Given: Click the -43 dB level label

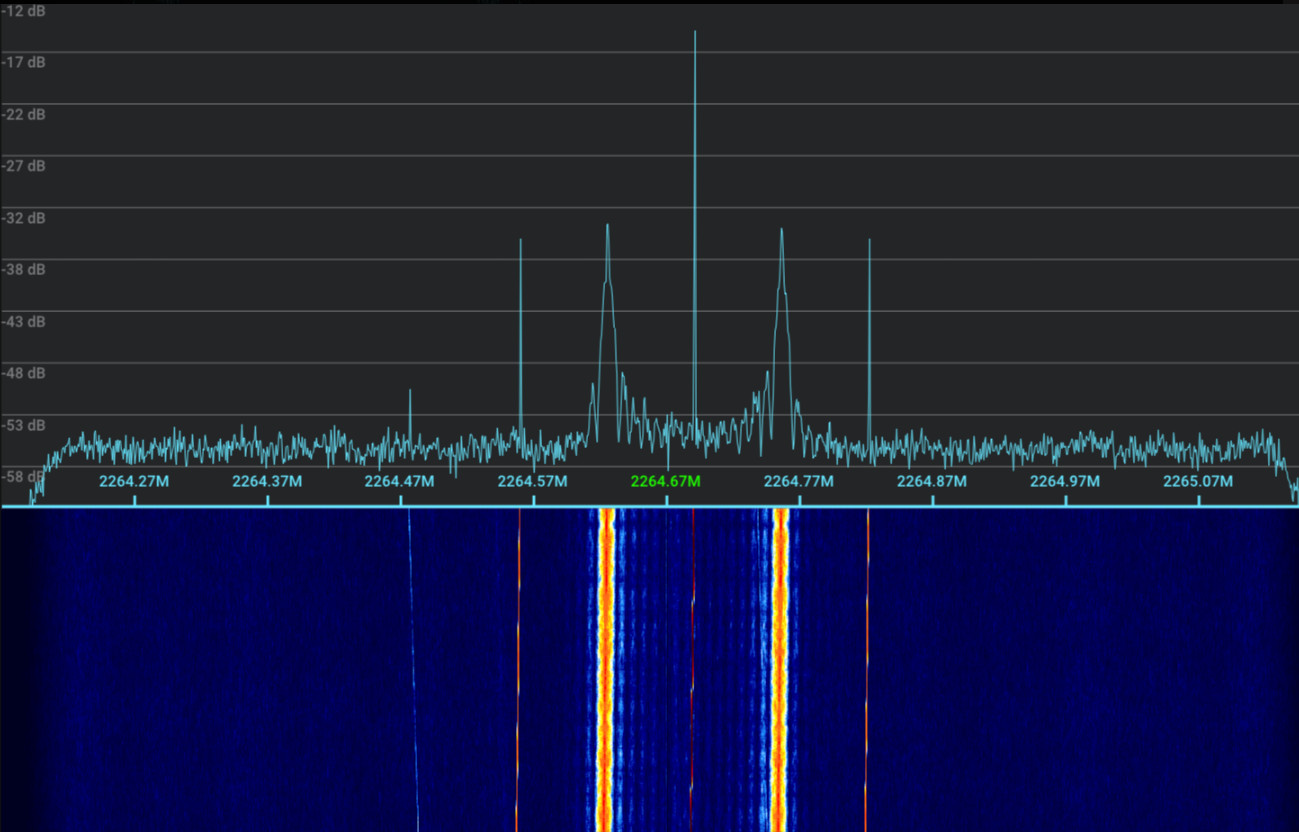Looking at the screenshot, I should 24,321.
